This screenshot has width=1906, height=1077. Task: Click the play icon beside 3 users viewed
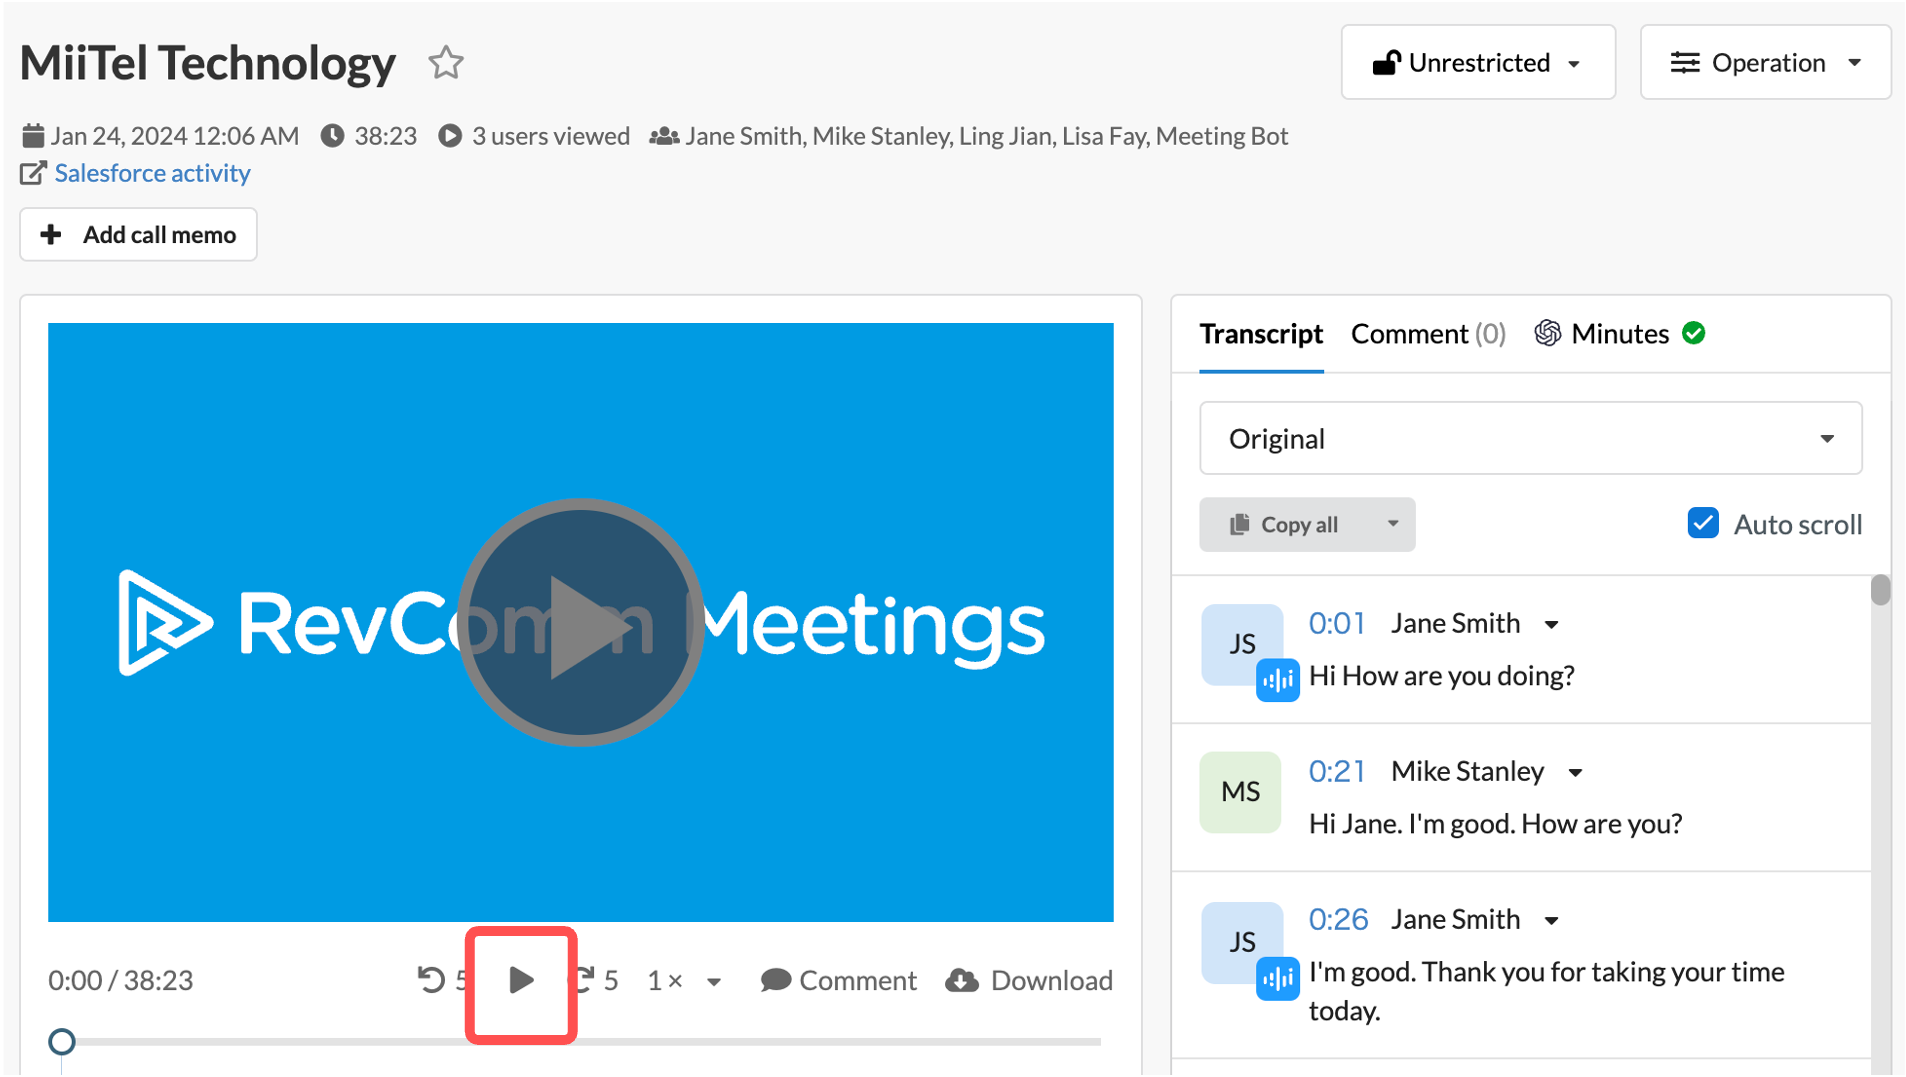[x=450, y=136]
